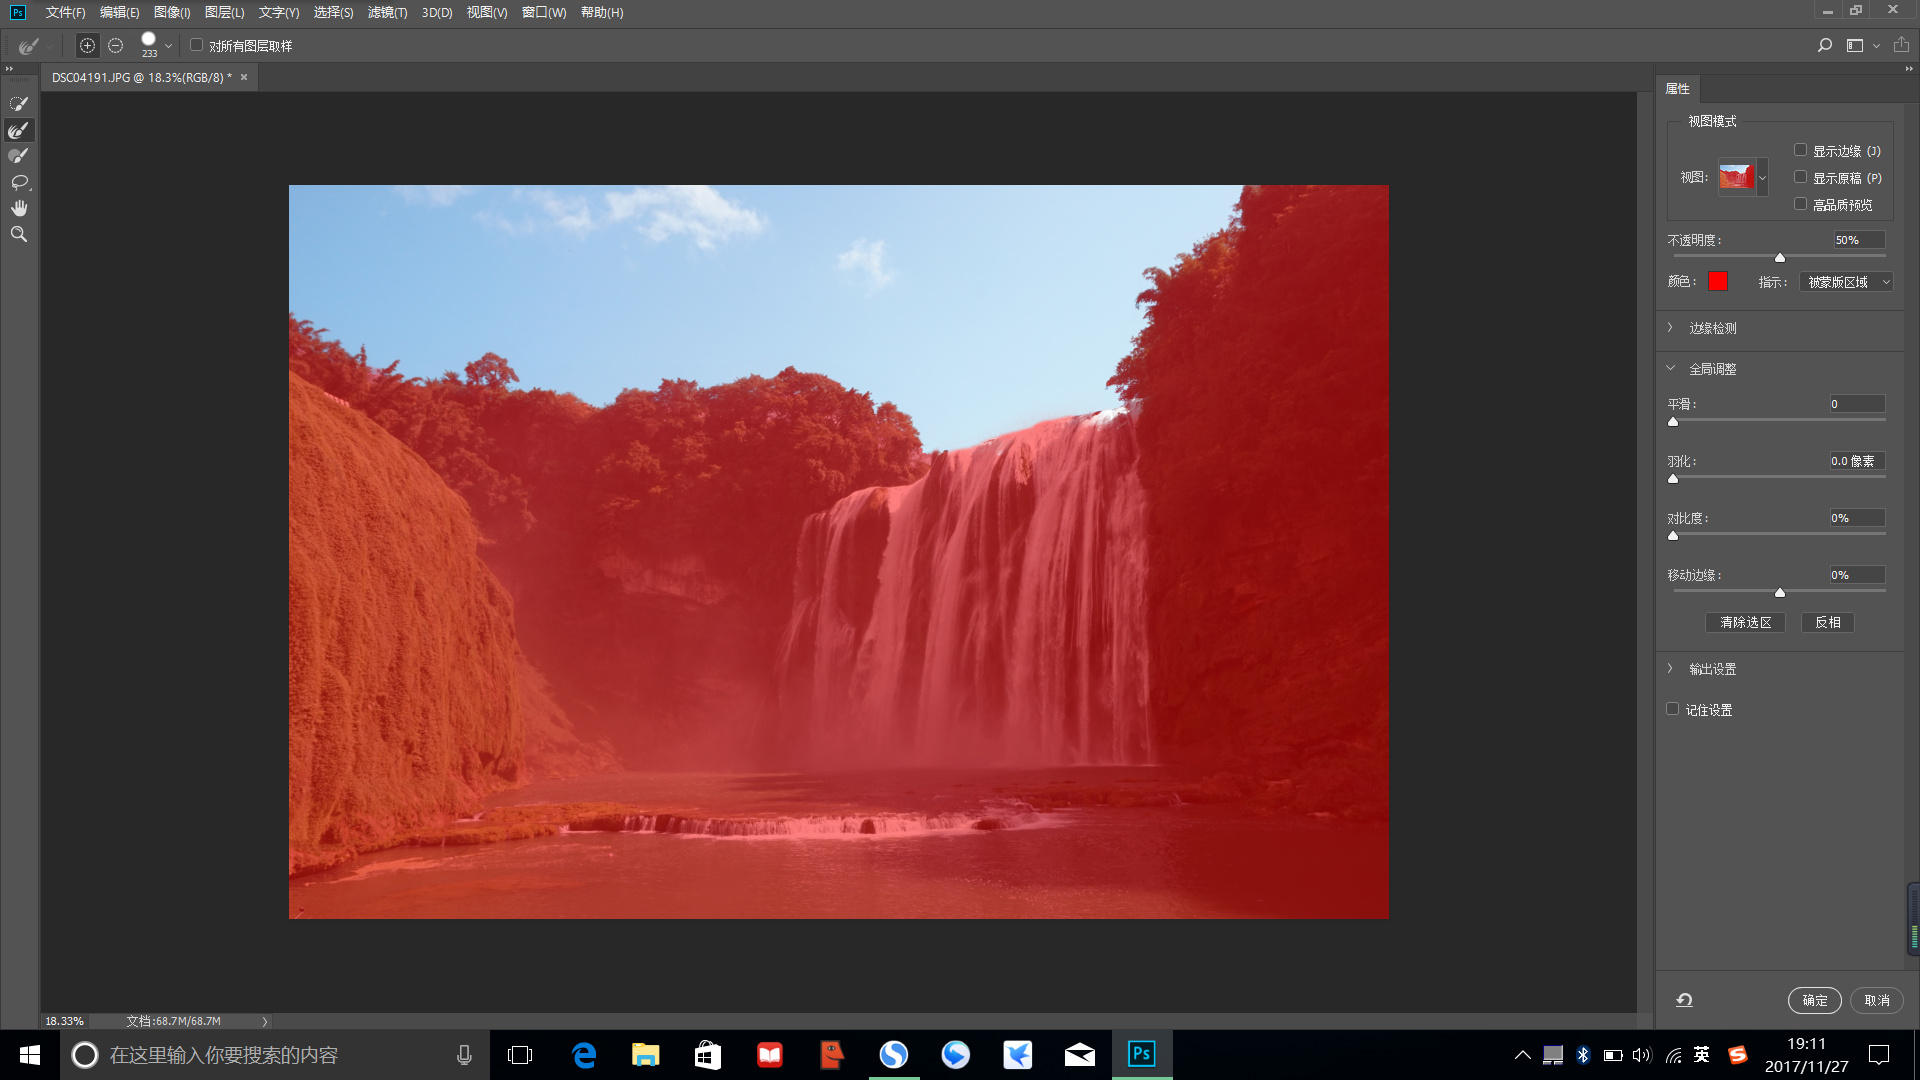
Task: Open the 滤镜(T) menu
Action: click(387, 13)
